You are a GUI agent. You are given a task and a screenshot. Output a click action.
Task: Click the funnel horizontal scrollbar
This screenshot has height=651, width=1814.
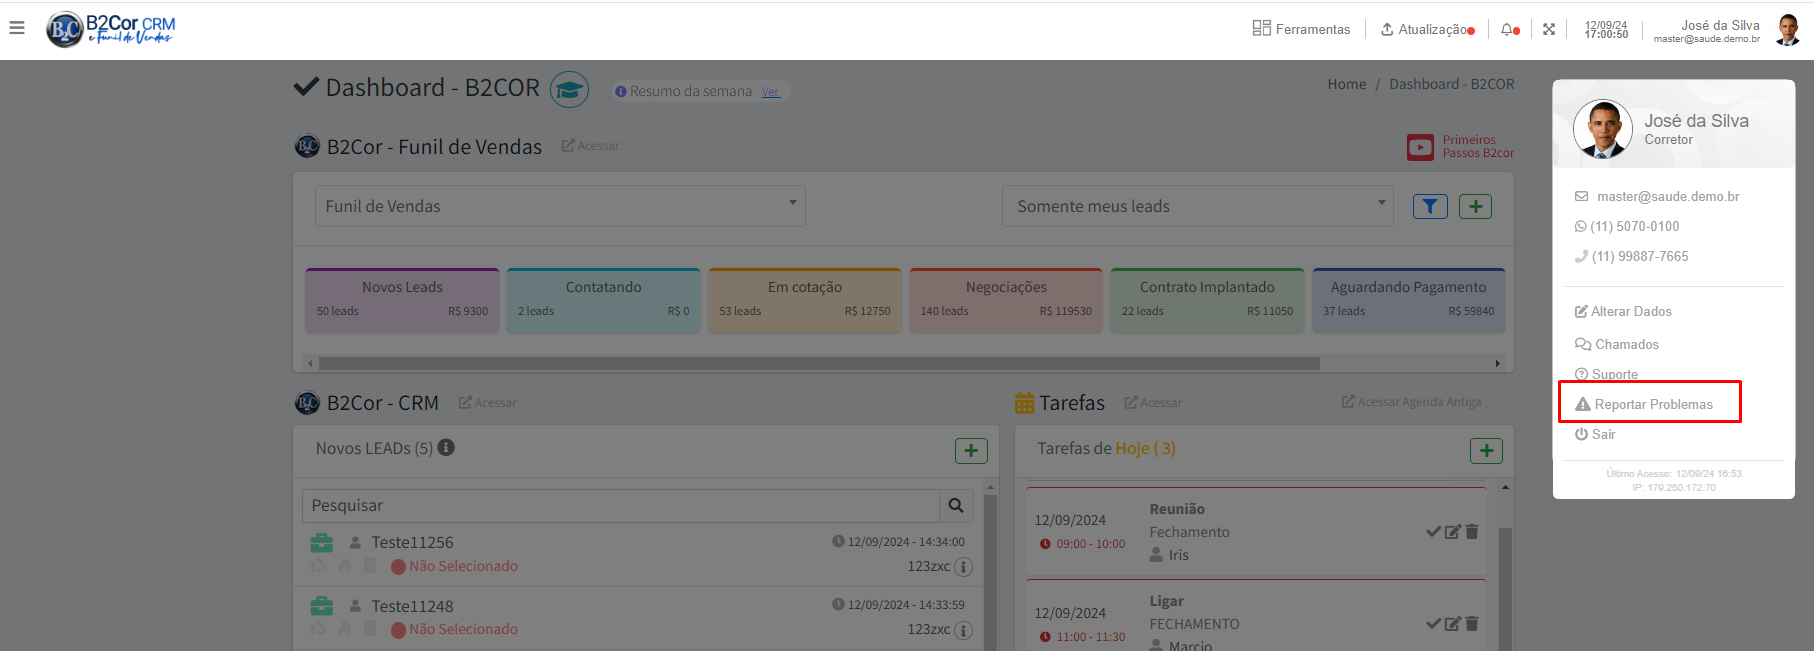point(818,364)
